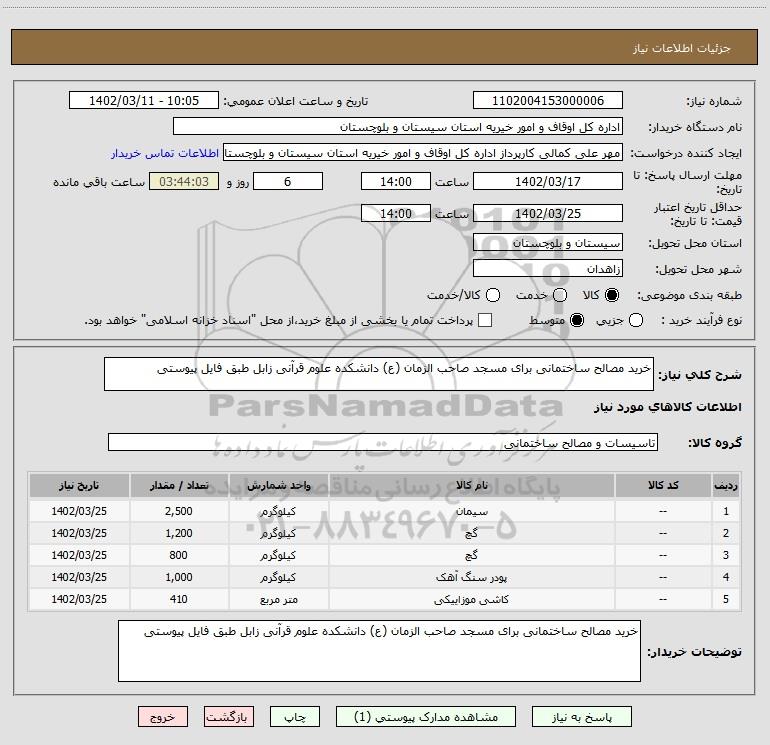This screenshot has width=770, height=745.
Task: Click the کیلوگرم unit cell for سیمان
Action: tap(278, 511)
